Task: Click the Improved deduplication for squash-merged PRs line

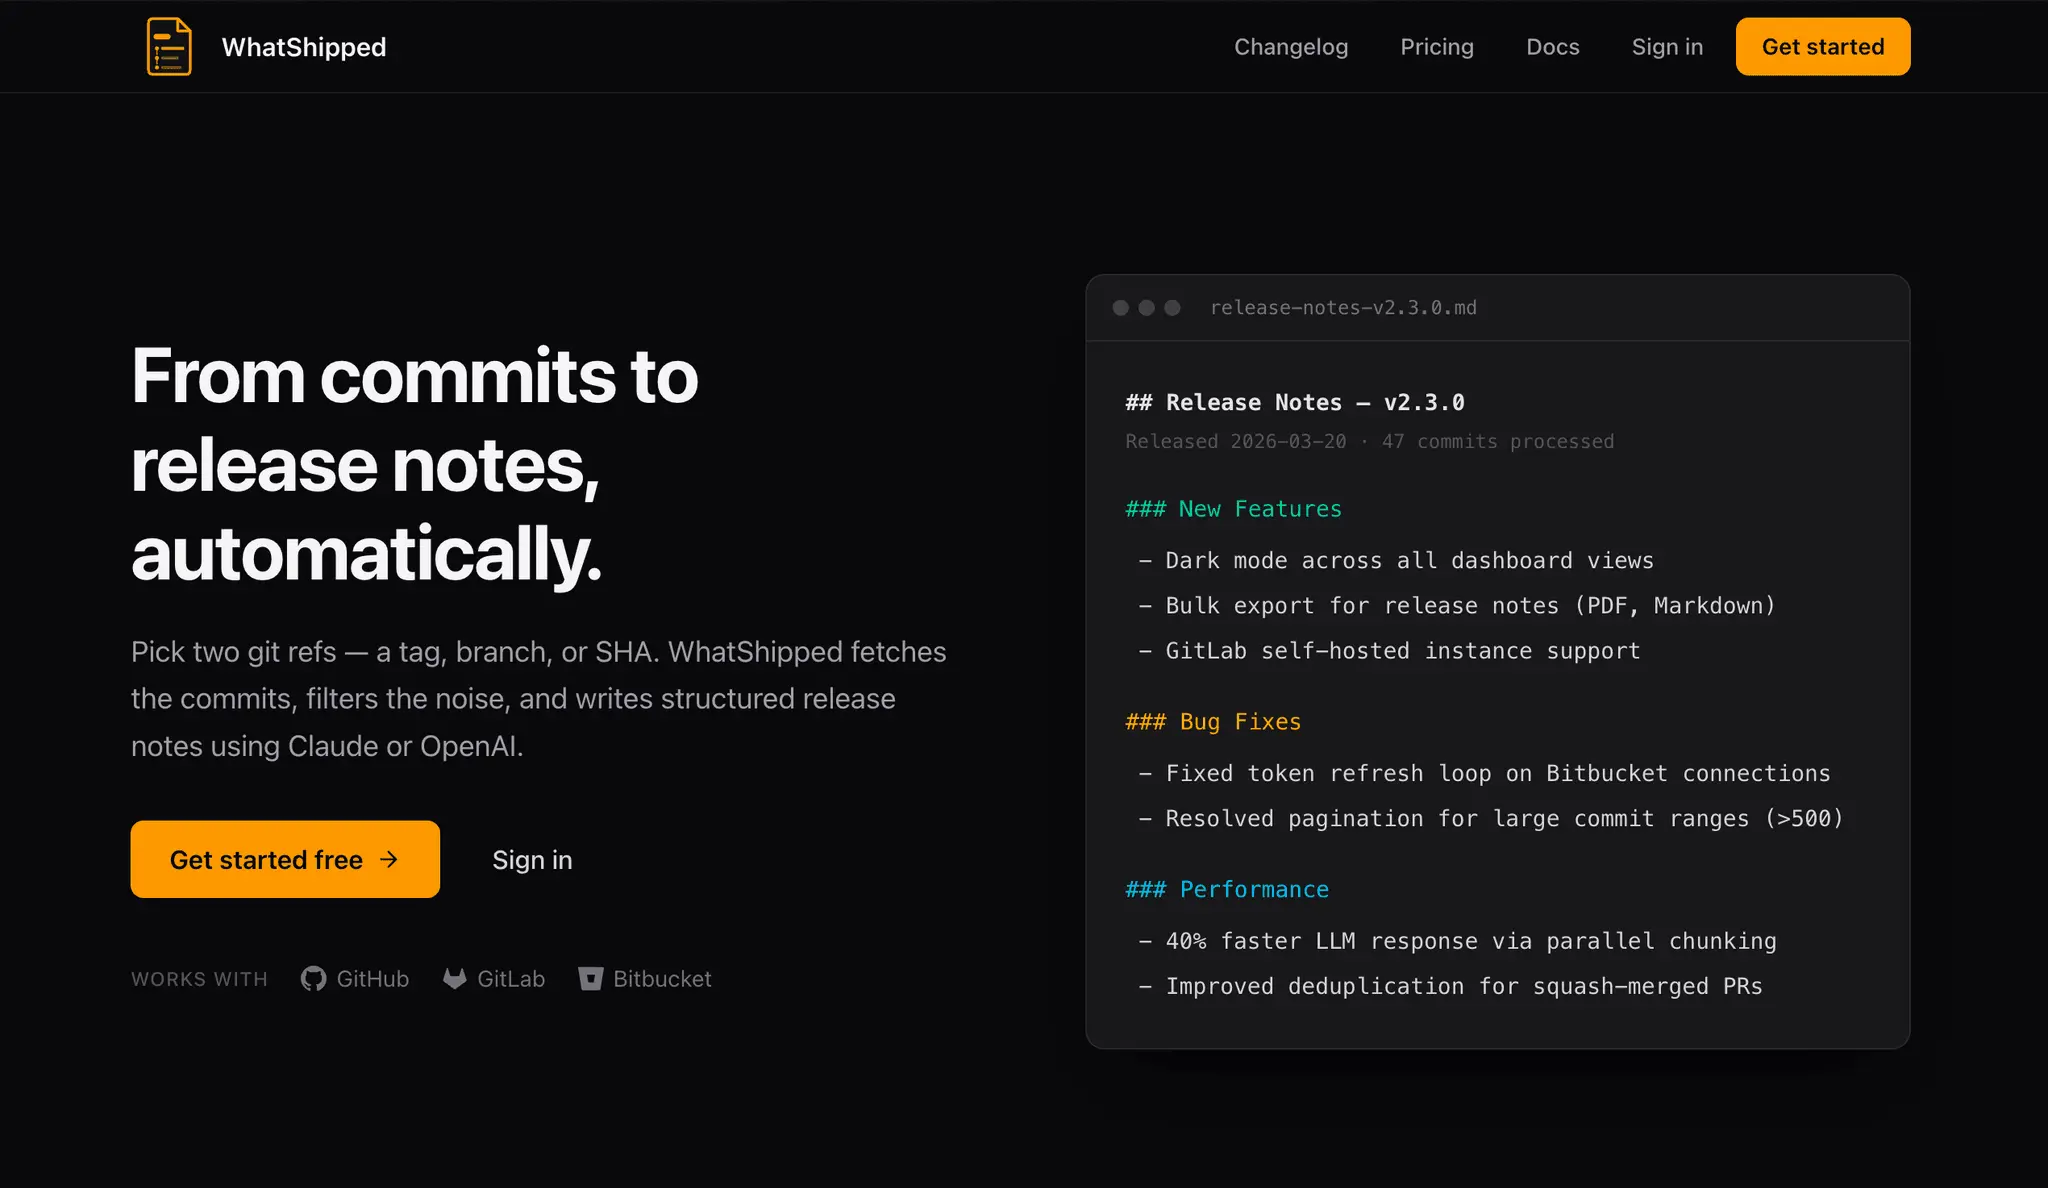Action: pyautogui.click(x=1450, y=987)
